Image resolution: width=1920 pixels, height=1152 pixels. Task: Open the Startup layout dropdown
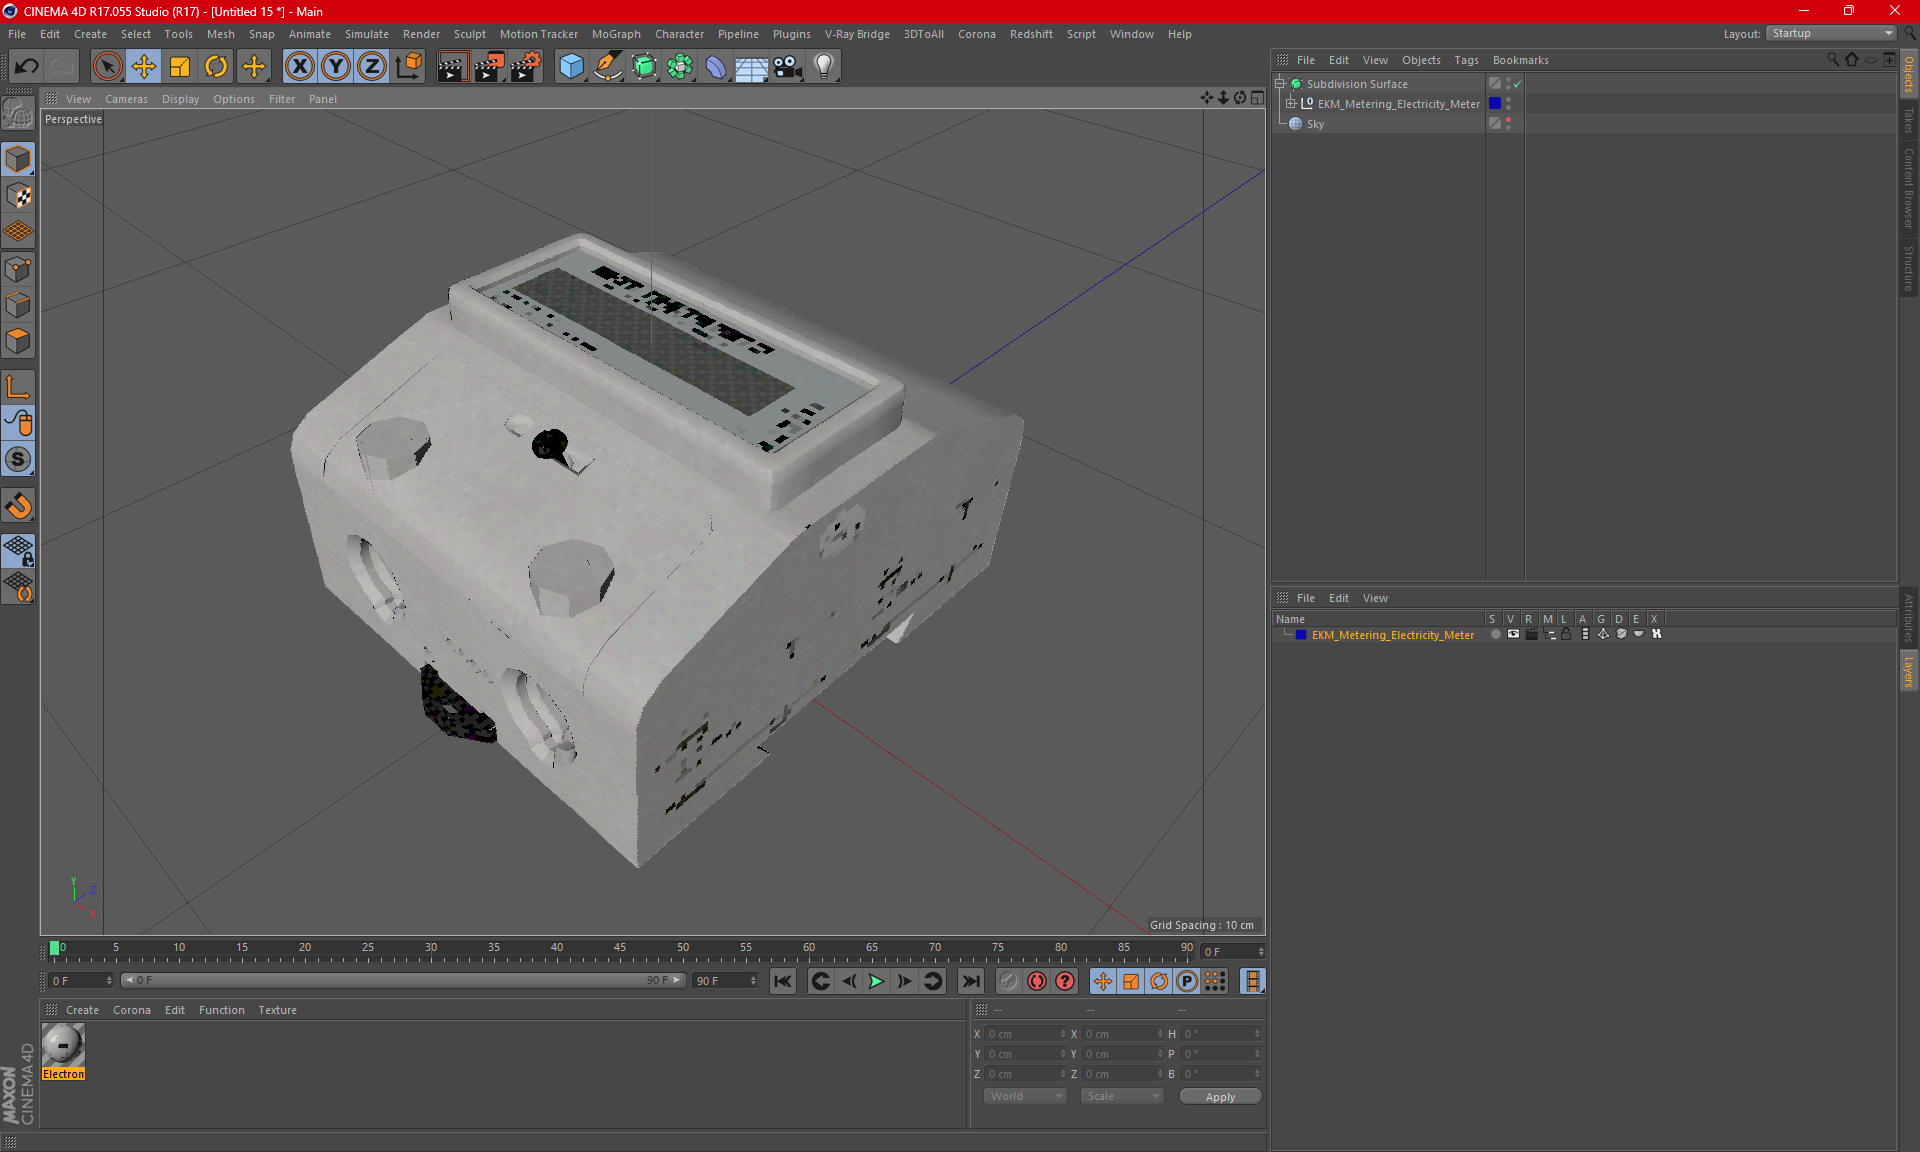pos(1832,33)
